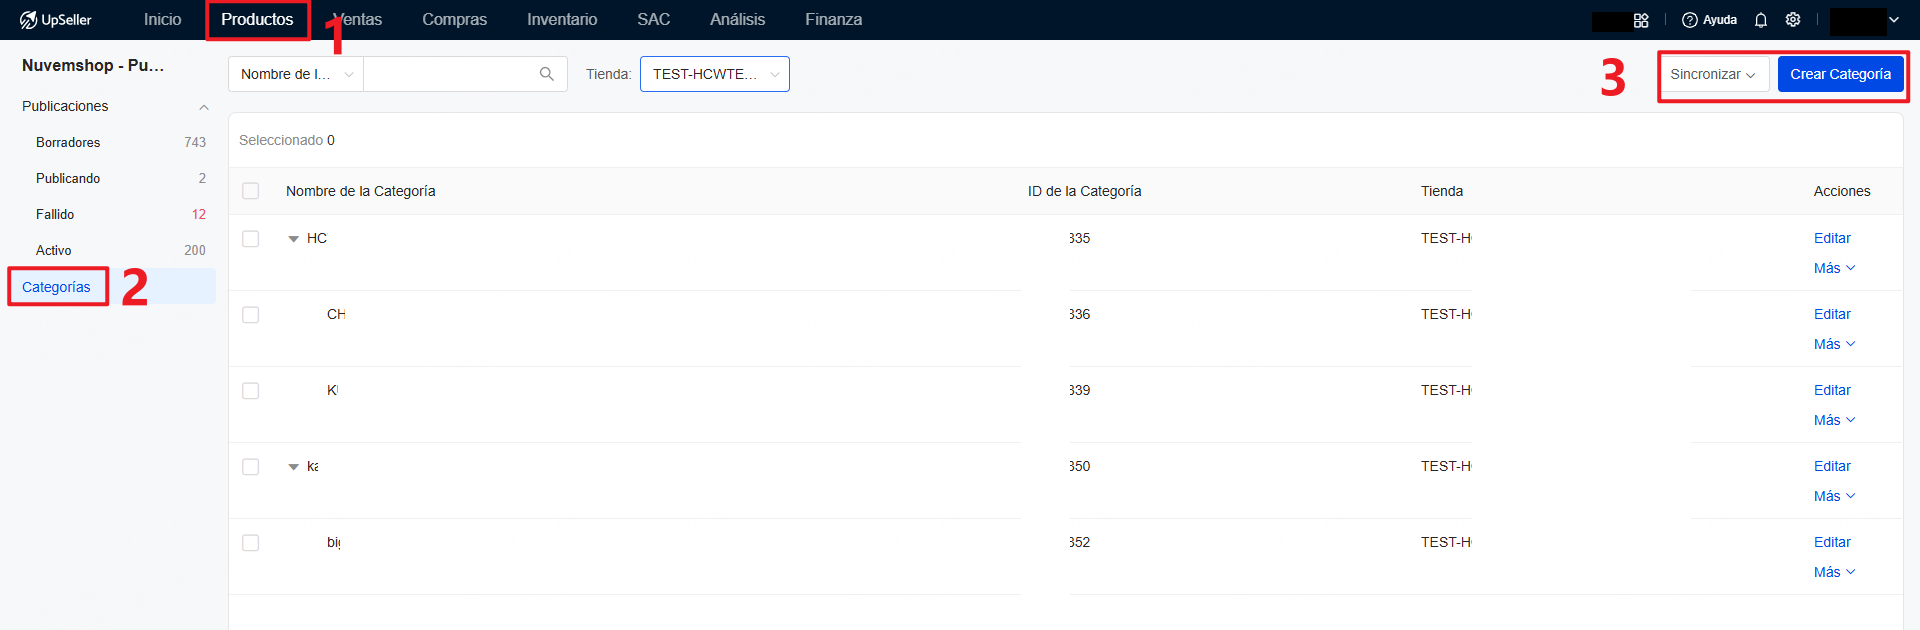Click the Ayuda help icon
The height and width of the screenshot is (630, 1920).
[x=1690, y=20]
